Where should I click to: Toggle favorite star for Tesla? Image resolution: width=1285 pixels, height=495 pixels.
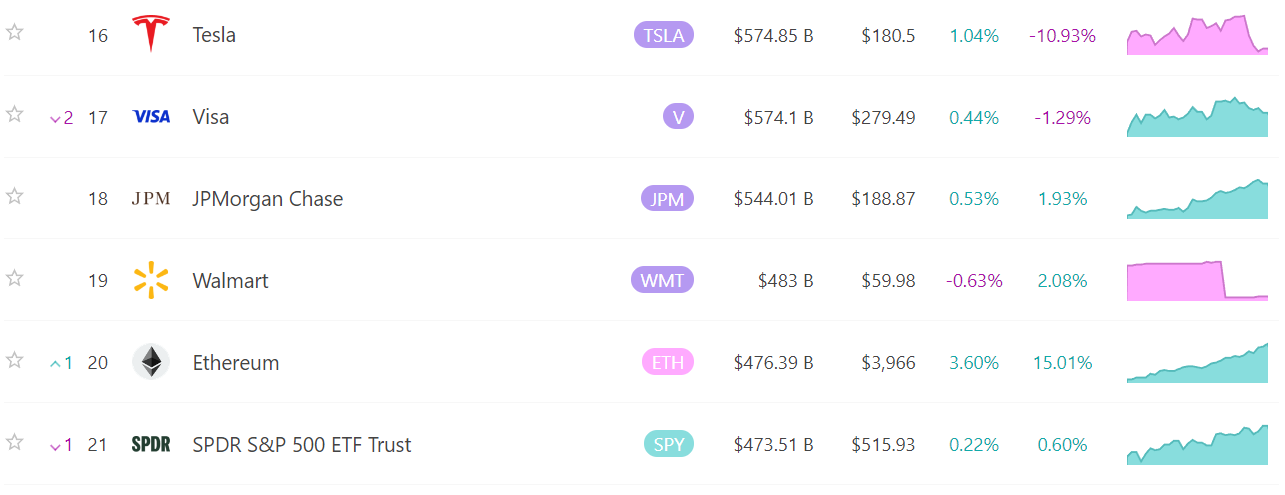pos(14,32)
